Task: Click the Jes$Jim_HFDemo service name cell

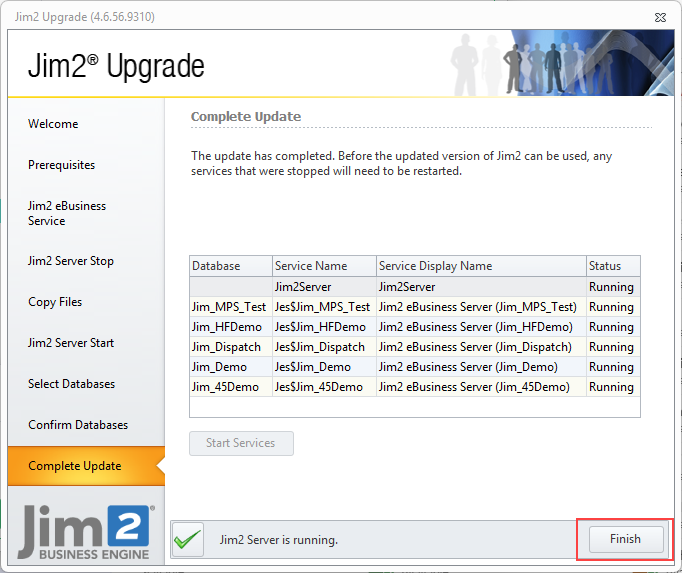Action: [x=324, y=327]
